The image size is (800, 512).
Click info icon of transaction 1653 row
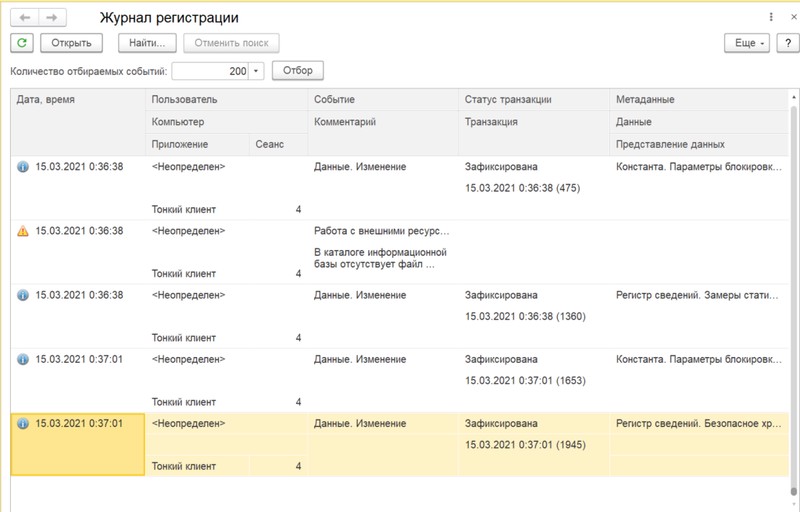[23, 360]
